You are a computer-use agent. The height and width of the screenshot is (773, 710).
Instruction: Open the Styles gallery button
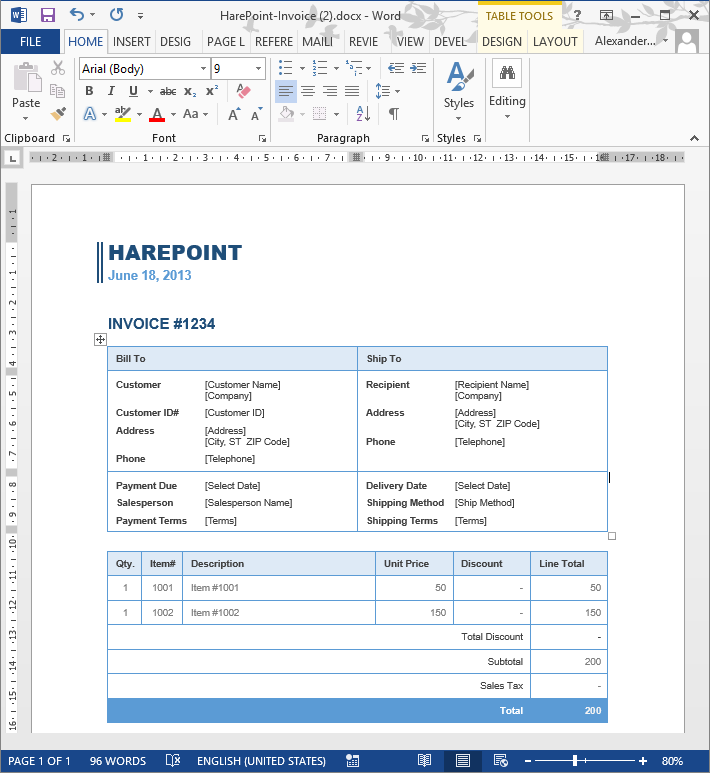tap(459, 92)
